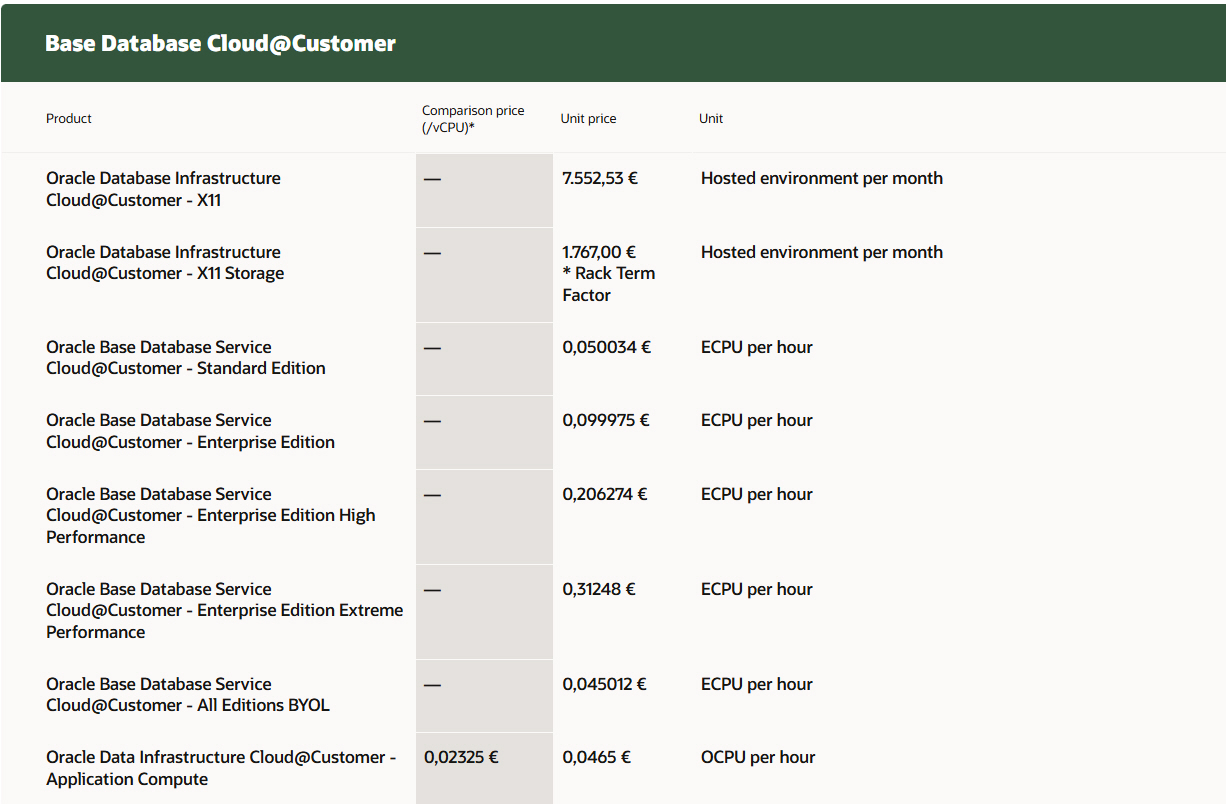Viewport: 1226px width, 804px height.
Task: Click the X11 row Hosted environment per month unit
Action: 822,178
